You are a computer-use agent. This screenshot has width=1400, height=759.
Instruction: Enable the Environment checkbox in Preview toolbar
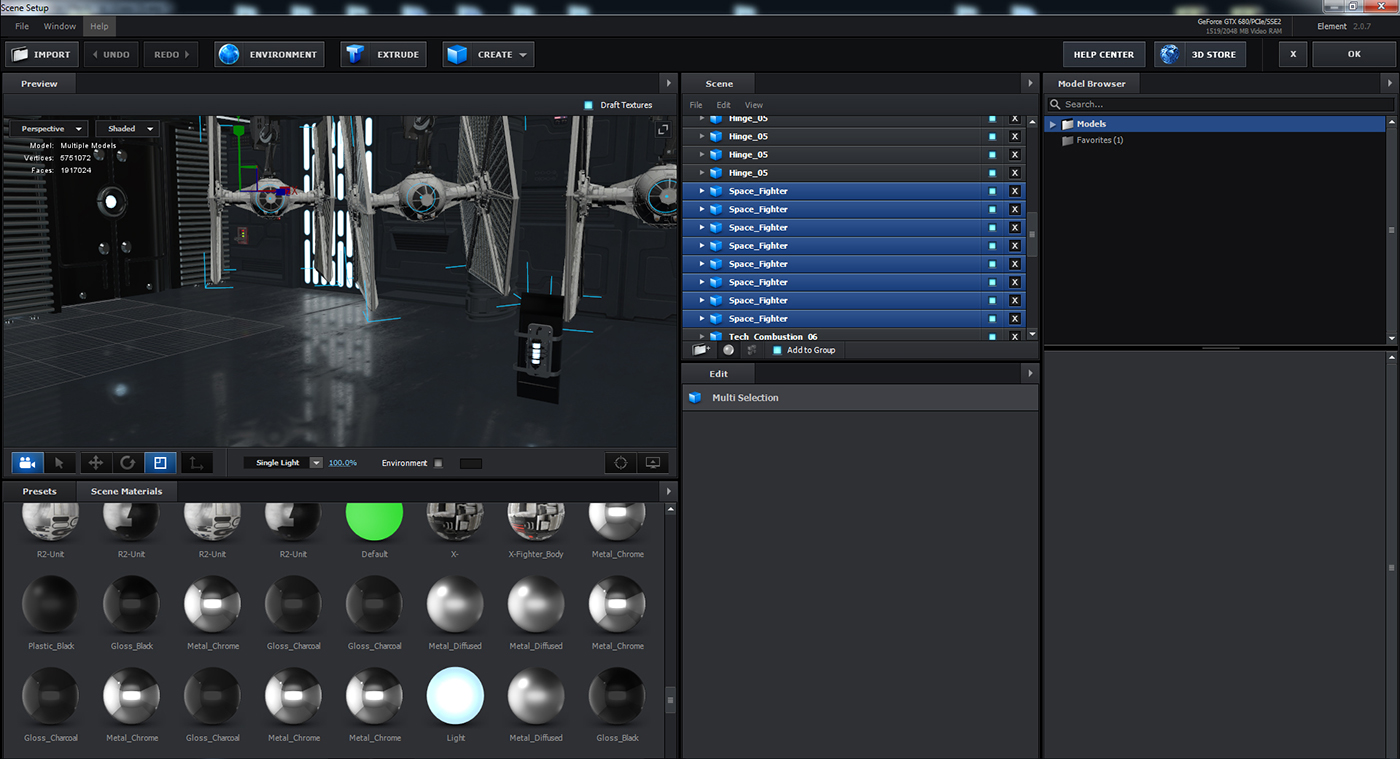point(438,463)
